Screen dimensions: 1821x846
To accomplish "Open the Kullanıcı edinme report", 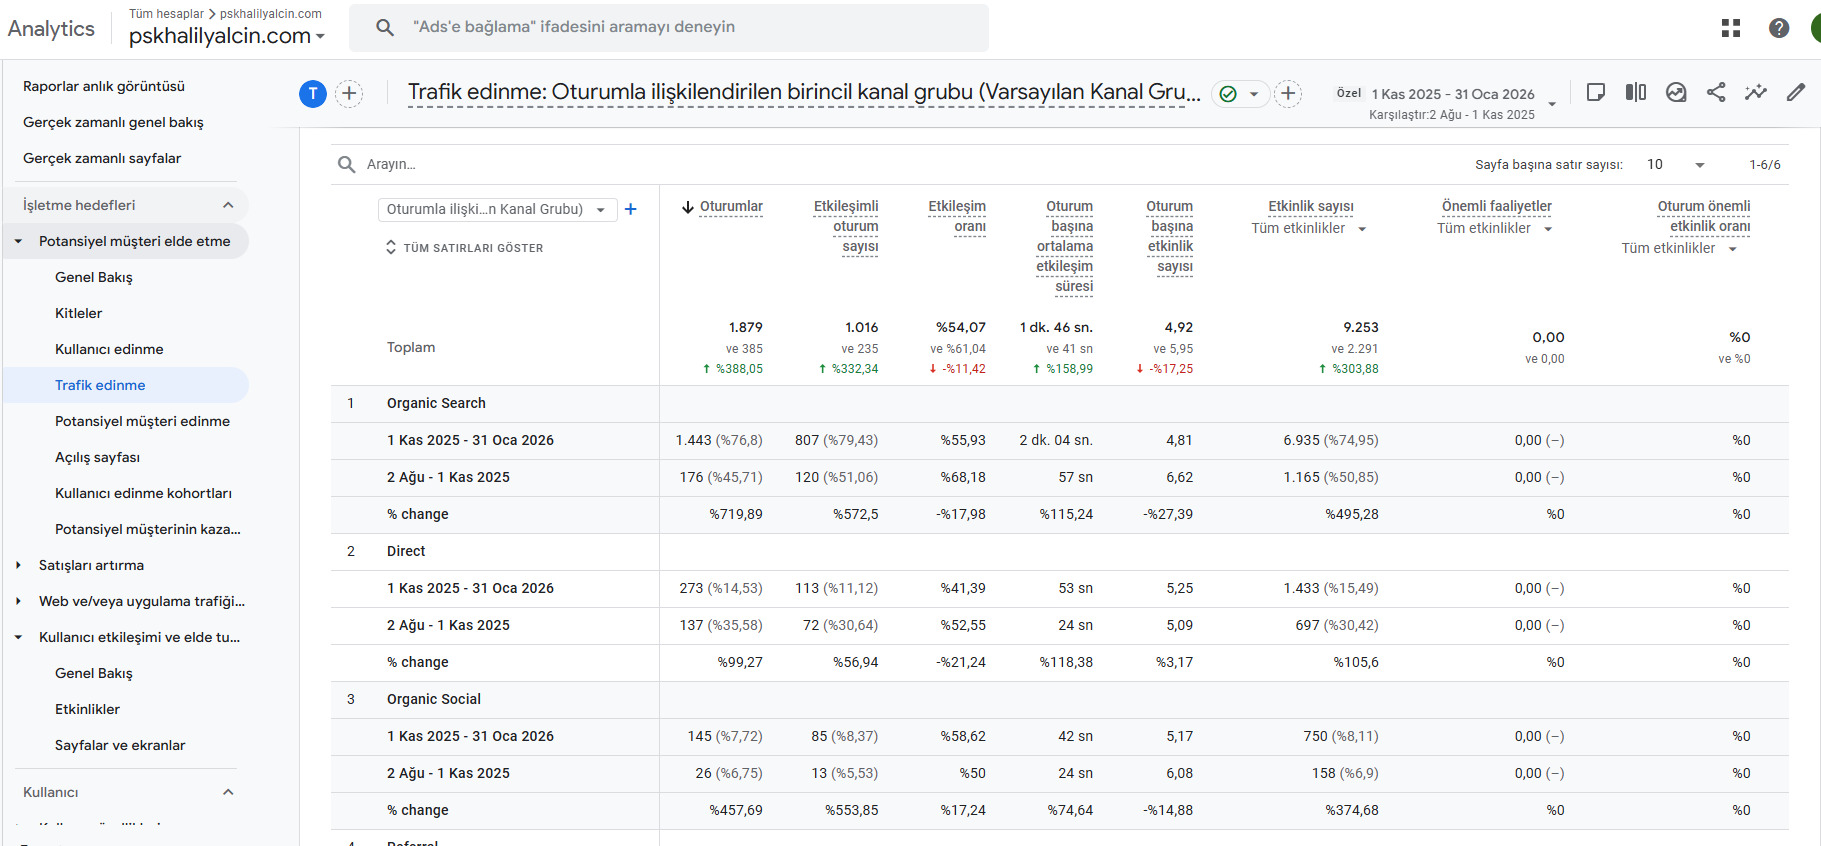I will tap(109, 349).
